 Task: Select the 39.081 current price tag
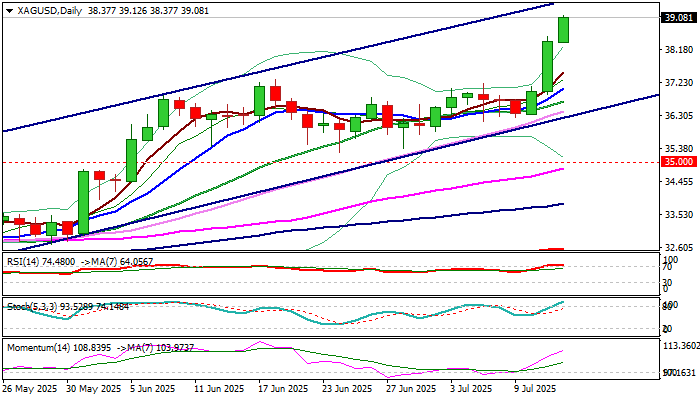pyautogui.click(x=679, y=18)
